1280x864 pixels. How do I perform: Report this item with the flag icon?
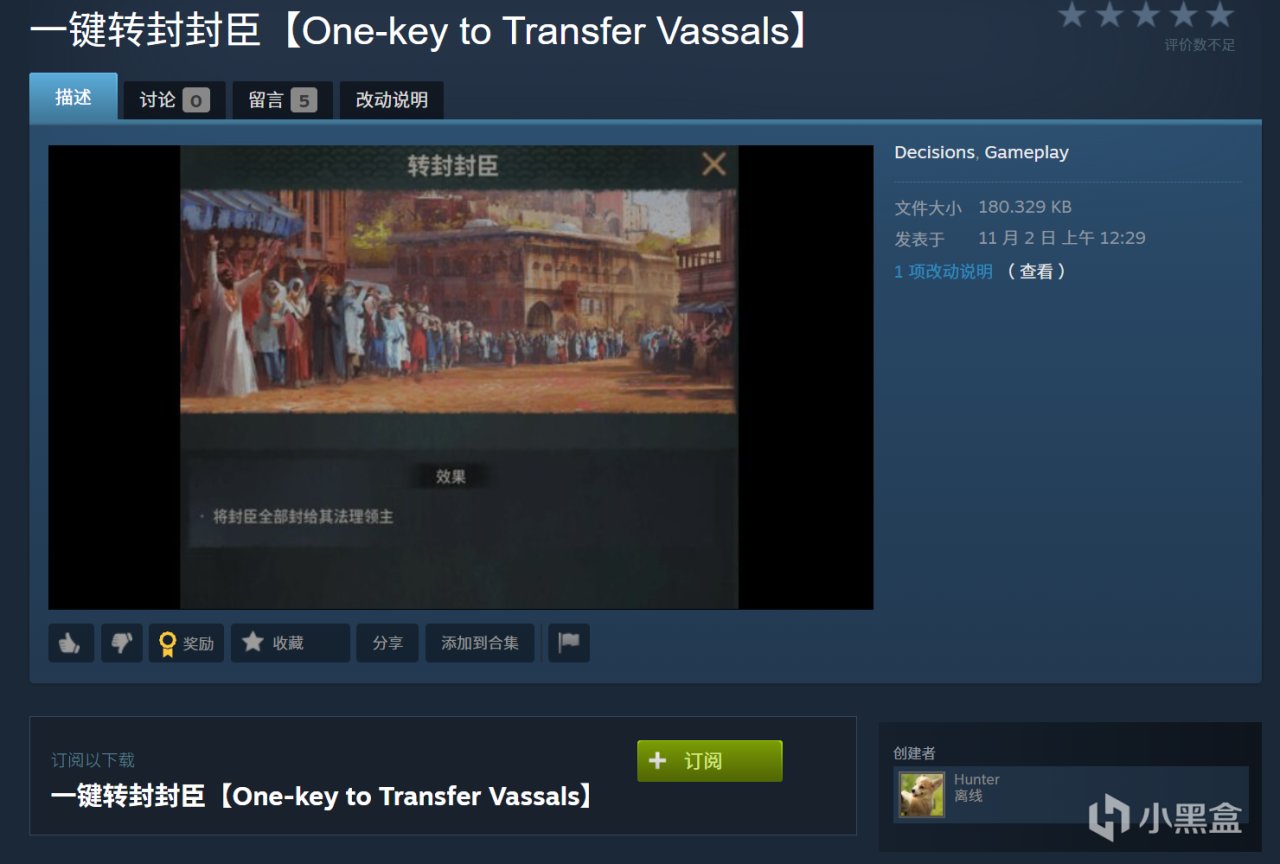pos(569,643)
